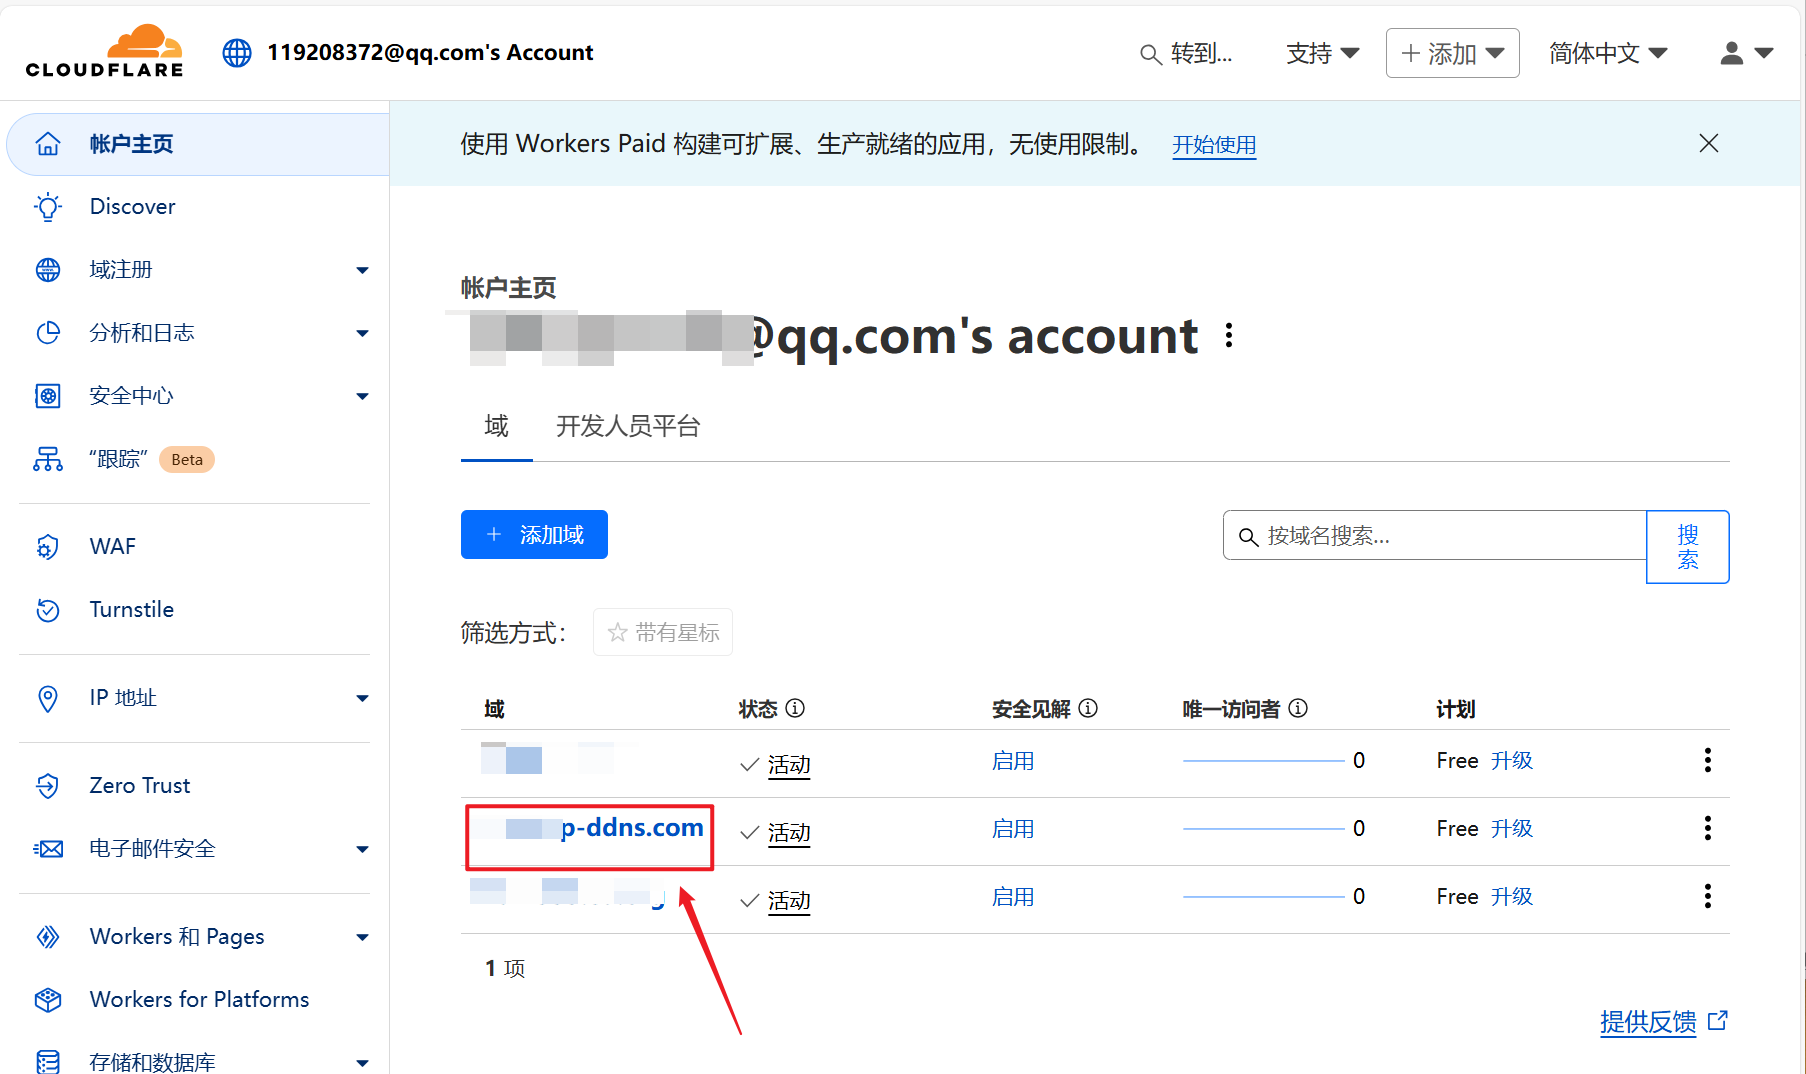Screen dimensions: 1806x1074
Task: Click the Beta badge next to 跟踪
Action: 187,460
